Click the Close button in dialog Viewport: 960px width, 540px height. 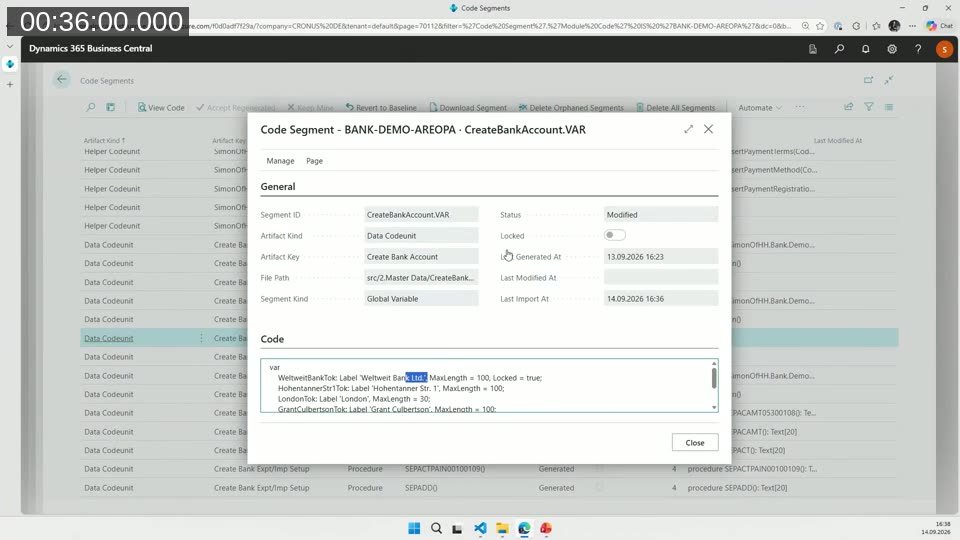click(694, 443)
